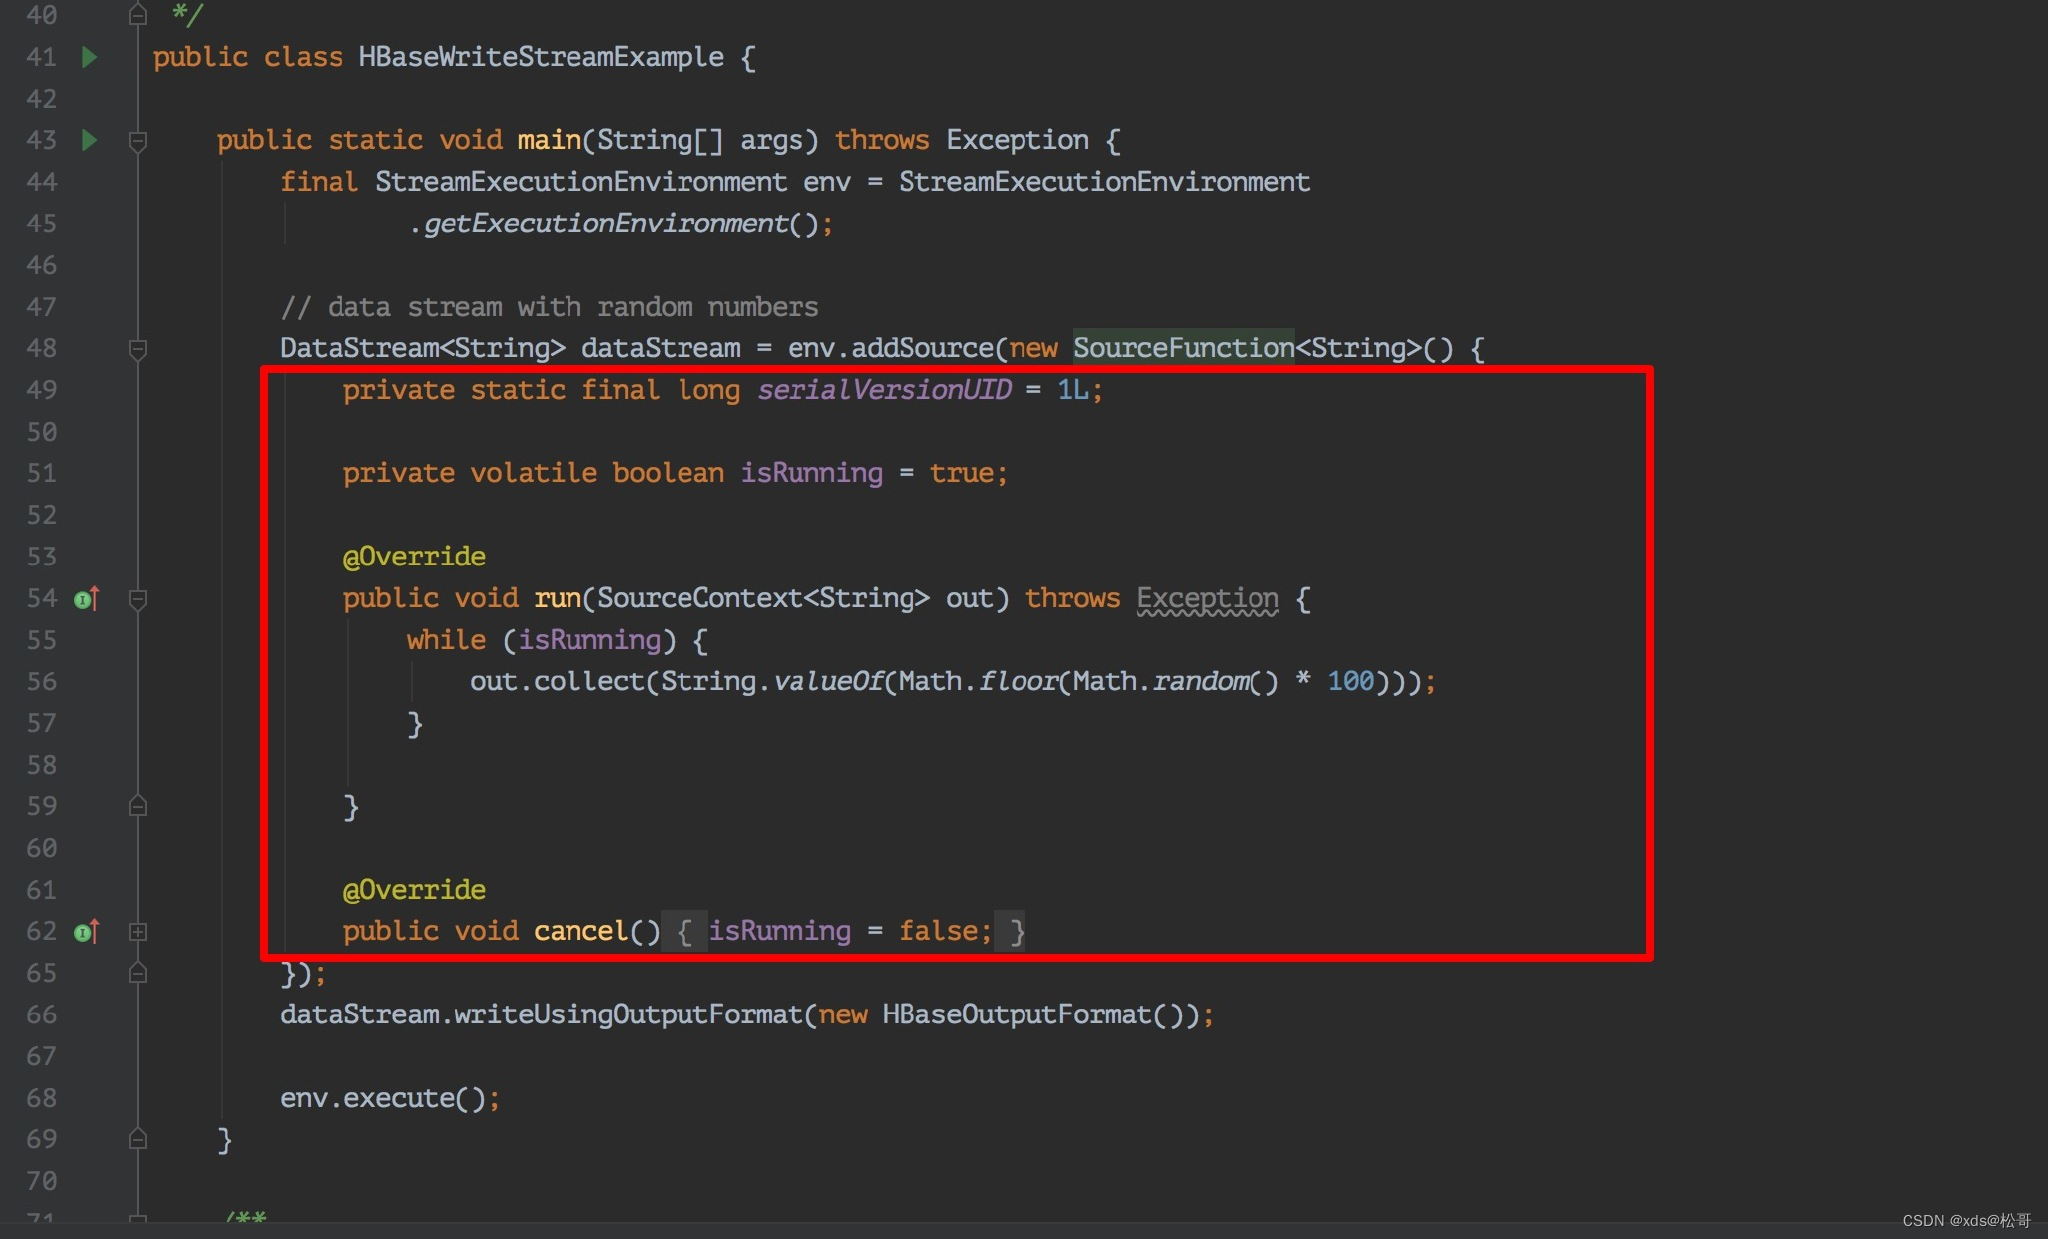Viewport: 2048px width, 1239px height.
Task: Click the while keyword
Action: coord(446,640)
